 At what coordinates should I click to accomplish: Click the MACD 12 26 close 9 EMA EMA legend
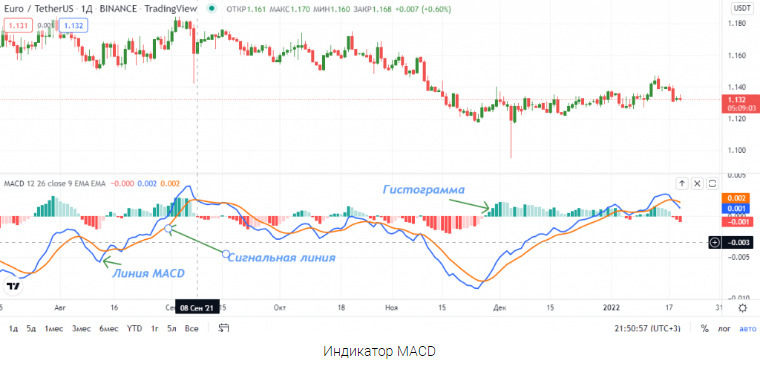click(x=54, y=184)
